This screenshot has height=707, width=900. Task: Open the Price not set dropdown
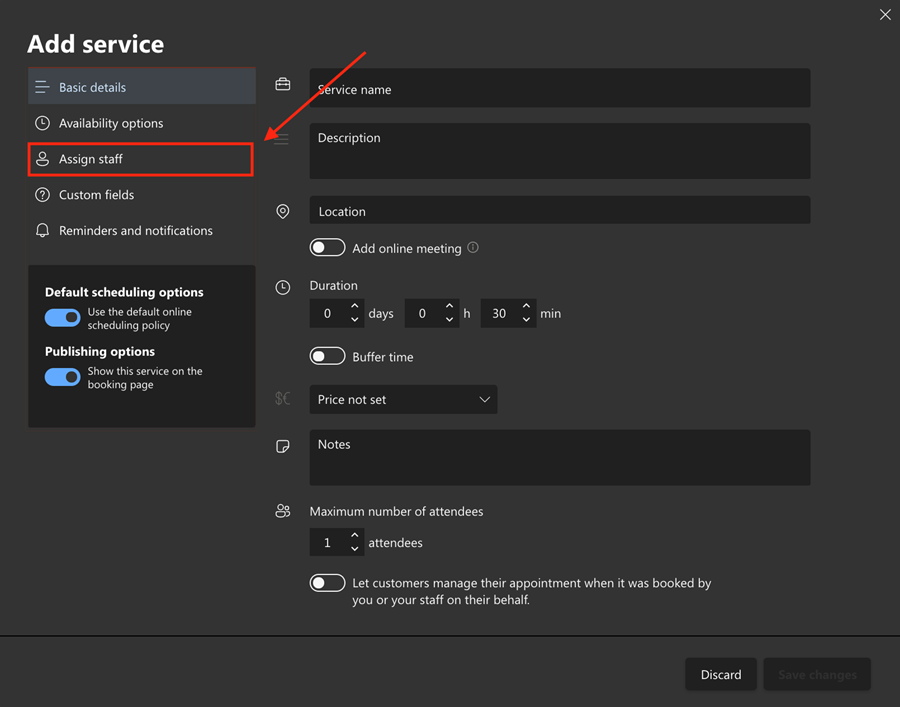(403, 399)
